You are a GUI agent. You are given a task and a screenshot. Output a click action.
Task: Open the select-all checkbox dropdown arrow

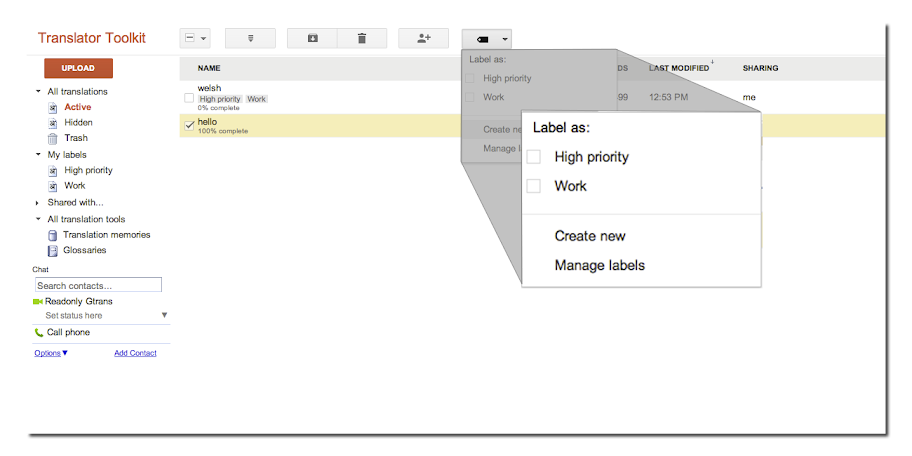pos(204,39)
